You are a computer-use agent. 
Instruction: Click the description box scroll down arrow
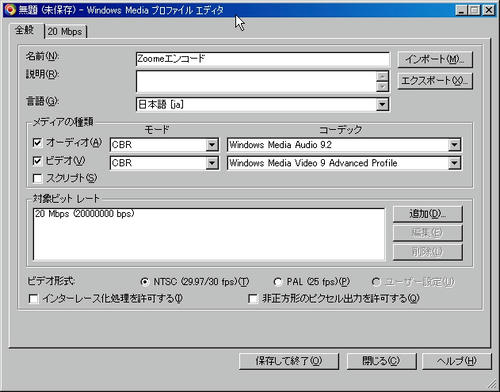pos(382,87)
